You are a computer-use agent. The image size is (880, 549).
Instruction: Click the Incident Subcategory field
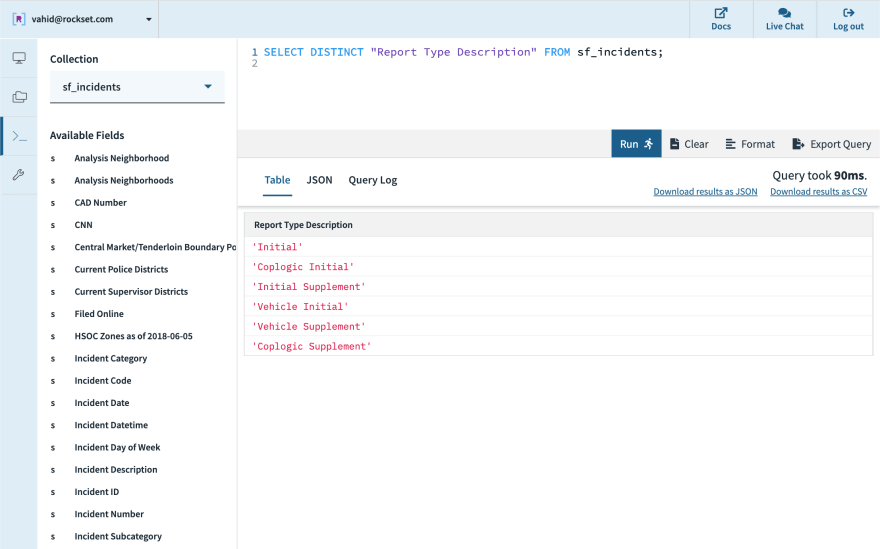click(x=118, y=537)
